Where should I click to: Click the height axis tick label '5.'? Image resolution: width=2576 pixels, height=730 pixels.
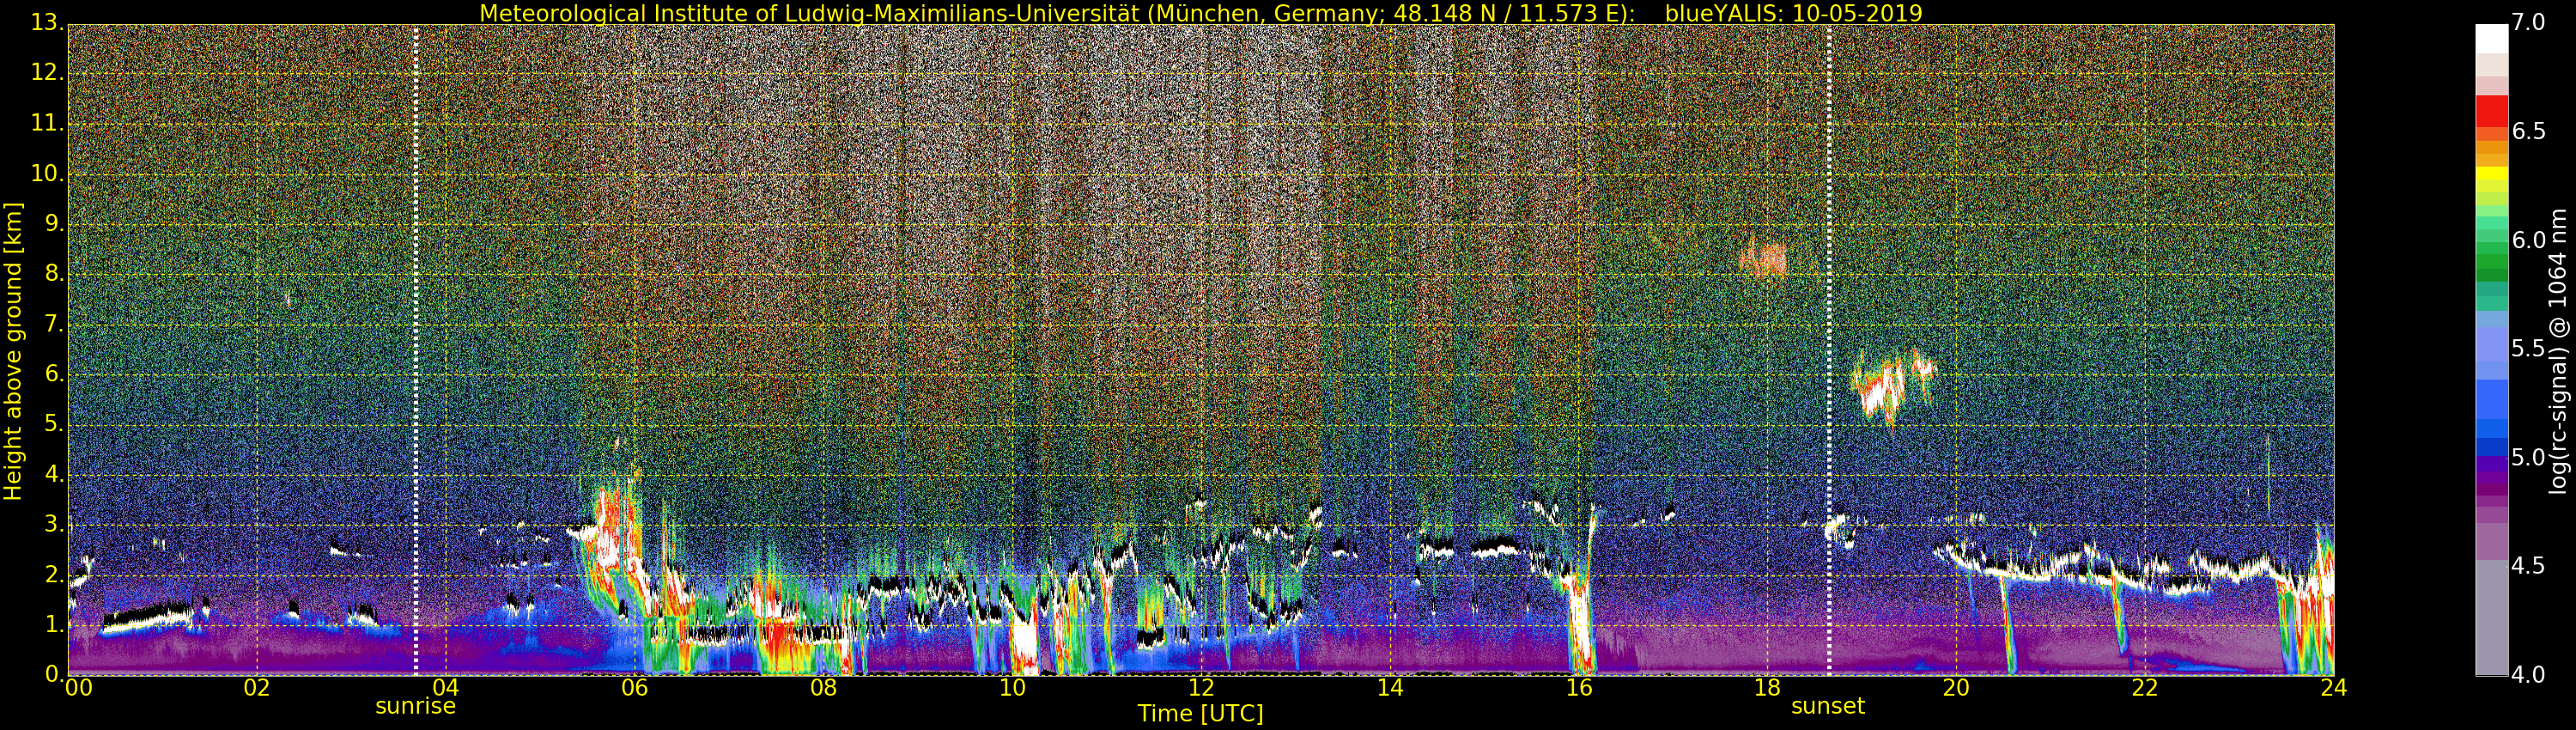tap(54, 424)
